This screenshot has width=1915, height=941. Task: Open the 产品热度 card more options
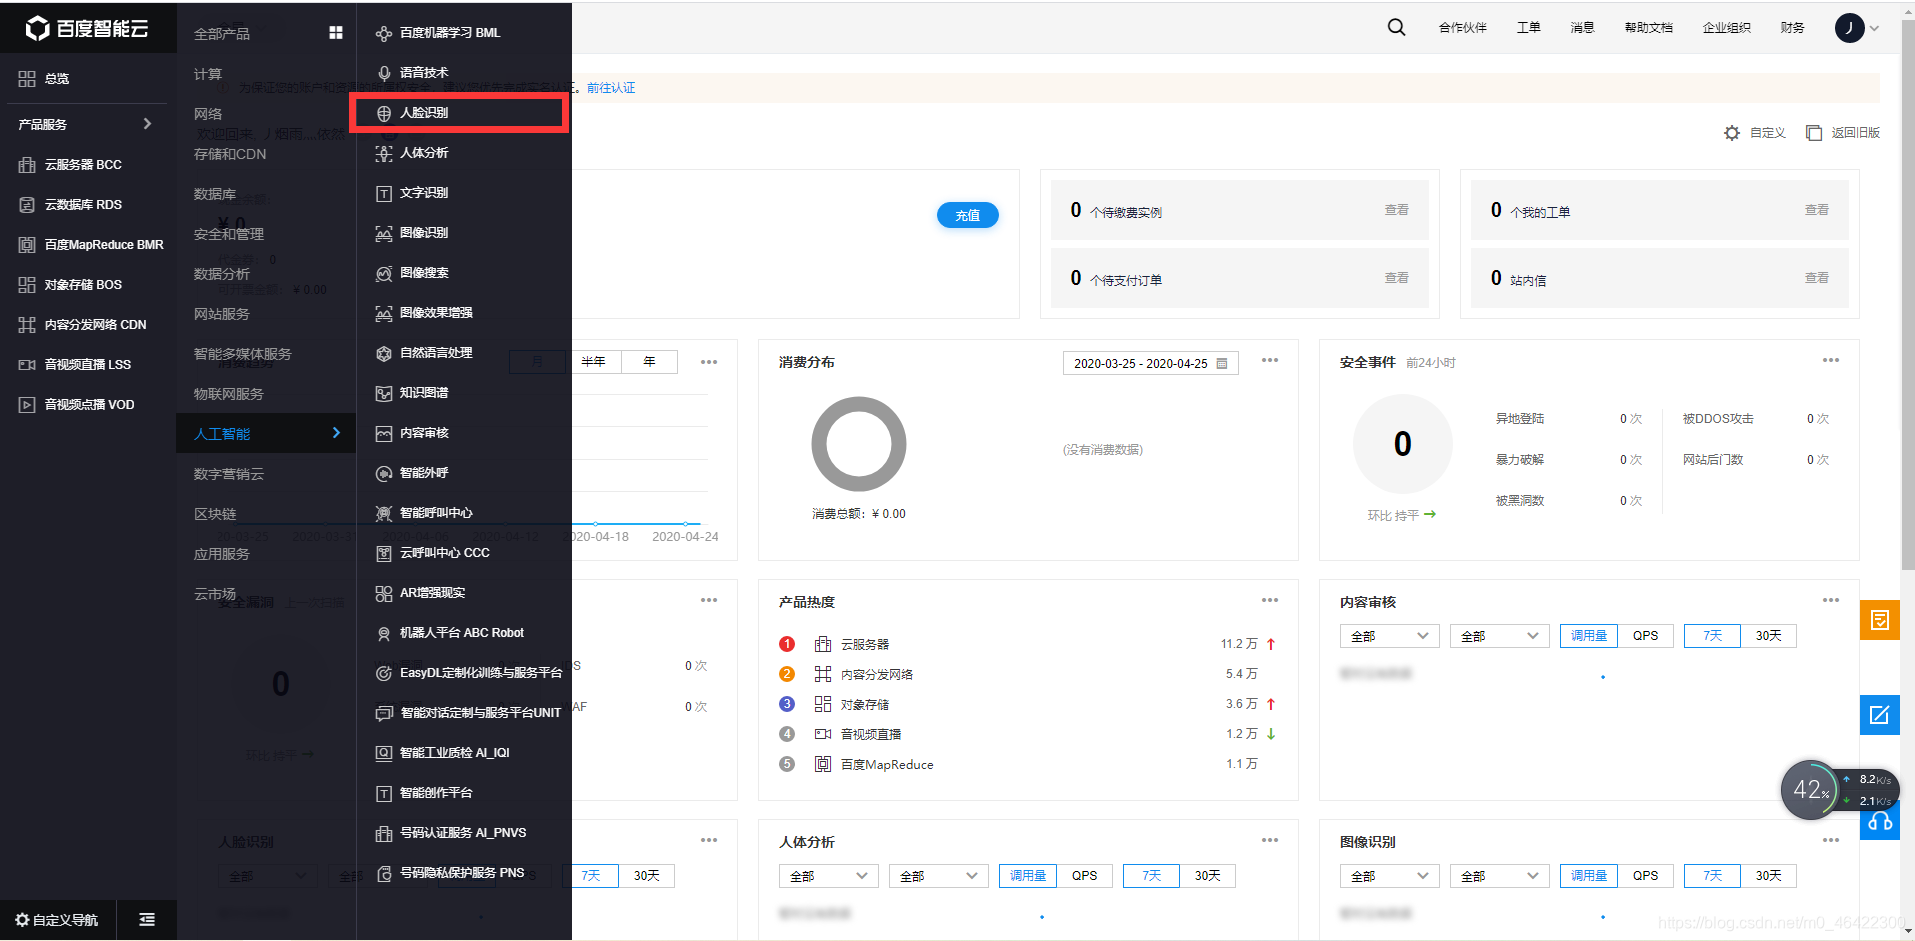tap(1270, 600)
